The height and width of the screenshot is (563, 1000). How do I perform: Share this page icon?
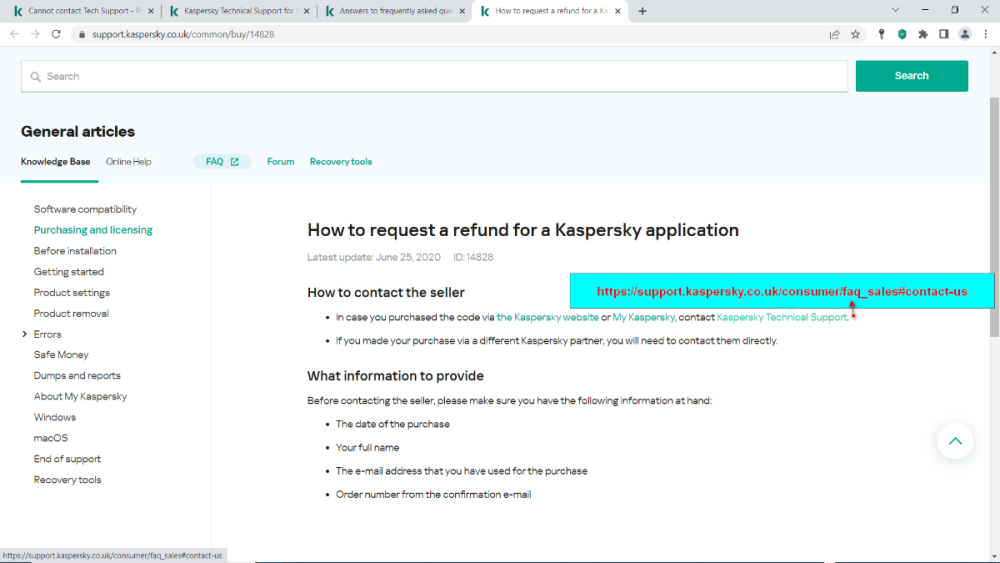tap(834, 34)
